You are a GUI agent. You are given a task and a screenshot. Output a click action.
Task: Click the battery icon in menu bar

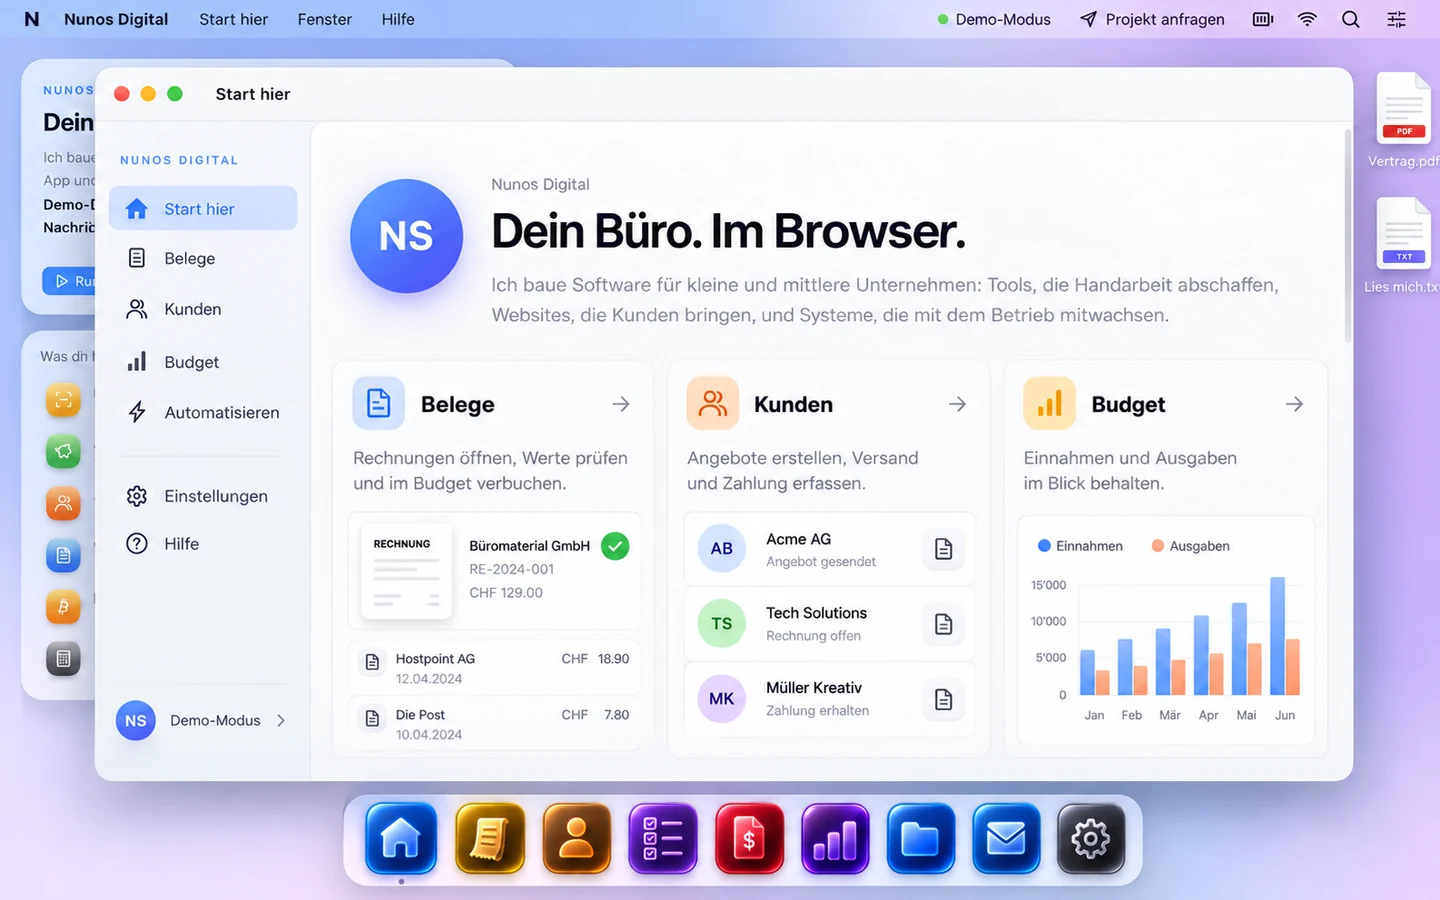click(x=1263, y=19)
